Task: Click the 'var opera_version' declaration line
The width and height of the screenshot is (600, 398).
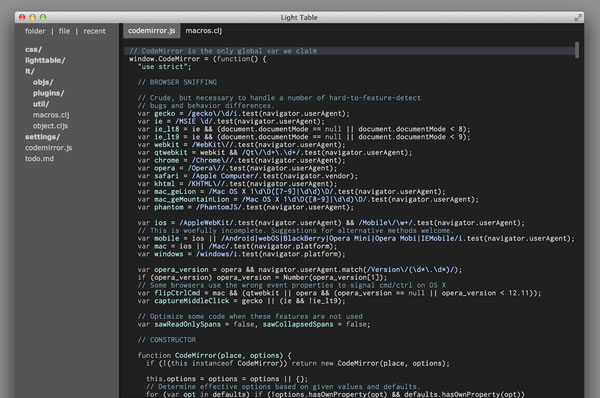Action: [300, 270]
